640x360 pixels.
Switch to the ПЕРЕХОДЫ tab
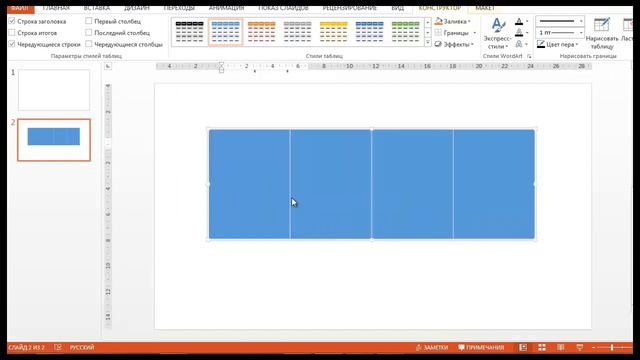(179, 8)
